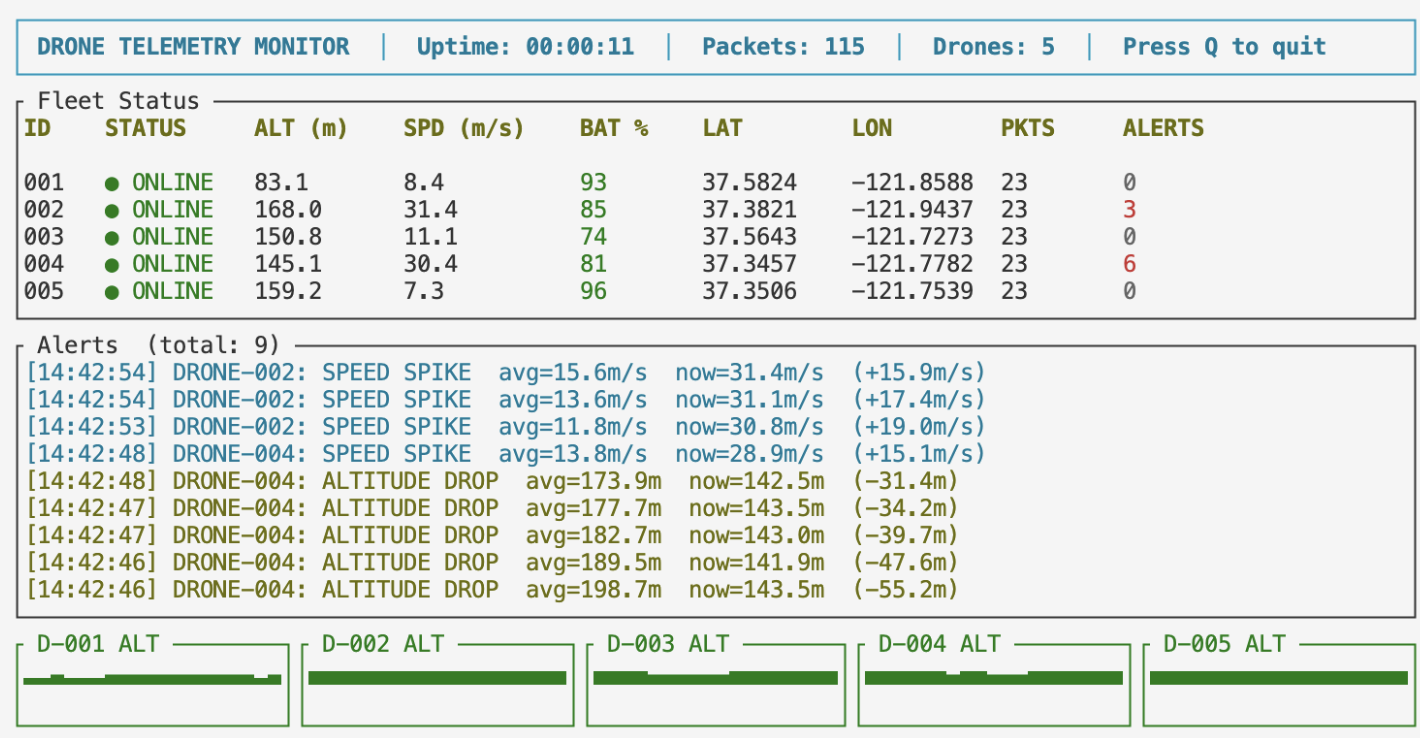Click the LAT column header
Viewport: 1420px width, 738px height.
[722, 128]
